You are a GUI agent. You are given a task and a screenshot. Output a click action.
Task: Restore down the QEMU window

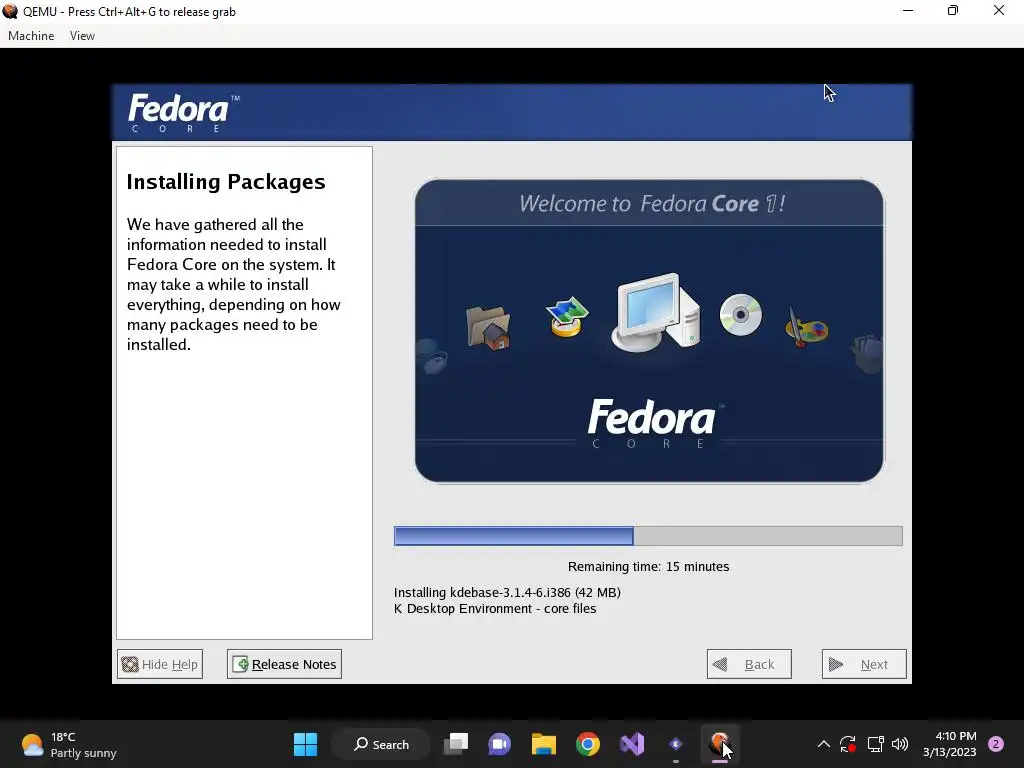coord(953,11)
